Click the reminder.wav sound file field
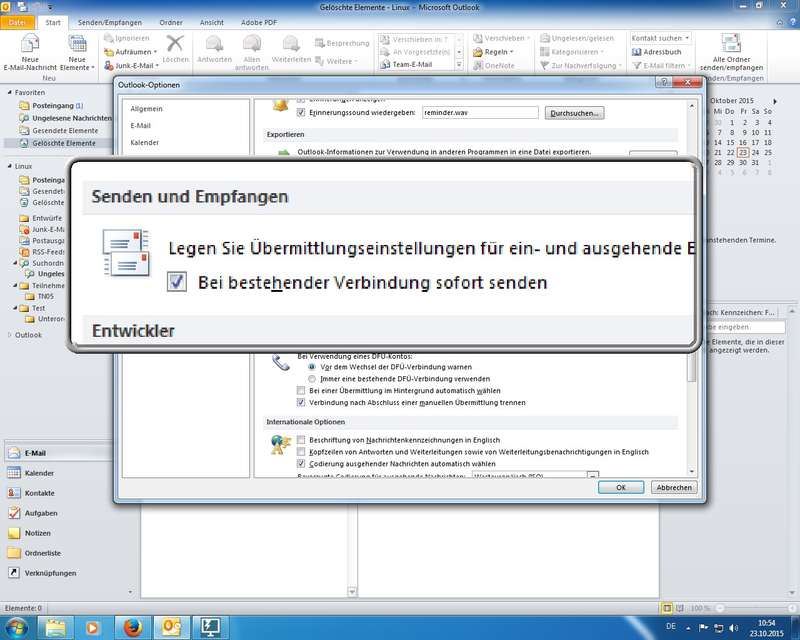 480,112
